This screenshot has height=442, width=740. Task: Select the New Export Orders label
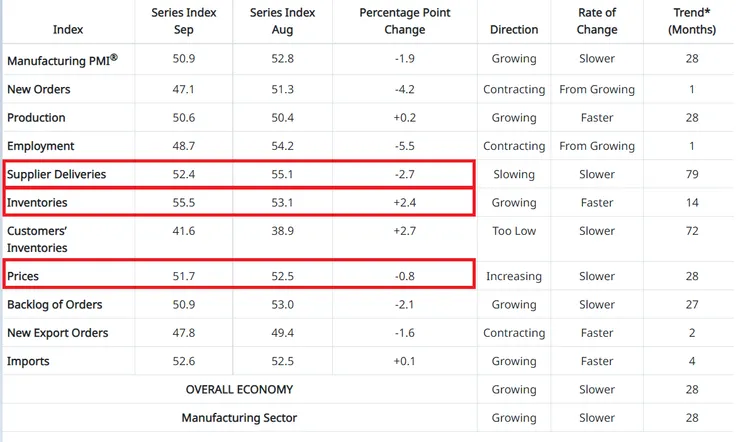point(58,333)
